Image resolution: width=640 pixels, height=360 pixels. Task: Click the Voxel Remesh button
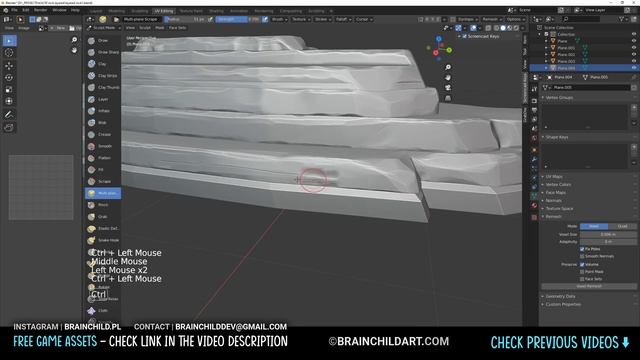pos(589,287)
